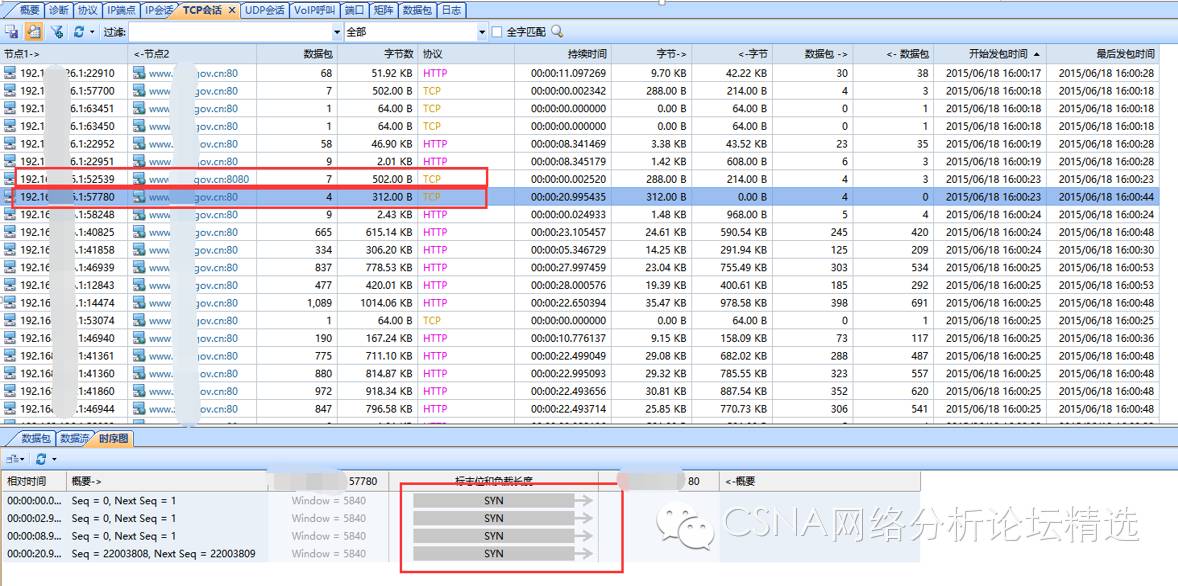Select the highlighted session row with port :57780
This screenshot has width=1178, height=586.
point(579,197)
